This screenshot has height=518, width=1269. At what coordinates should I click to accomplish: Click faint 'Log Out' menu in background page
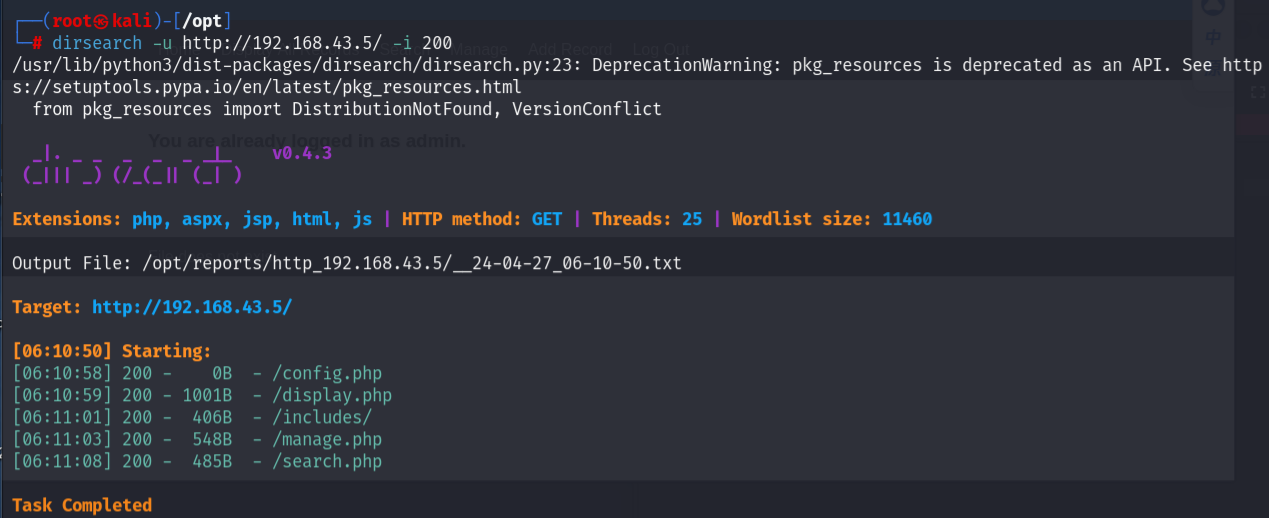tap(661, 49)
